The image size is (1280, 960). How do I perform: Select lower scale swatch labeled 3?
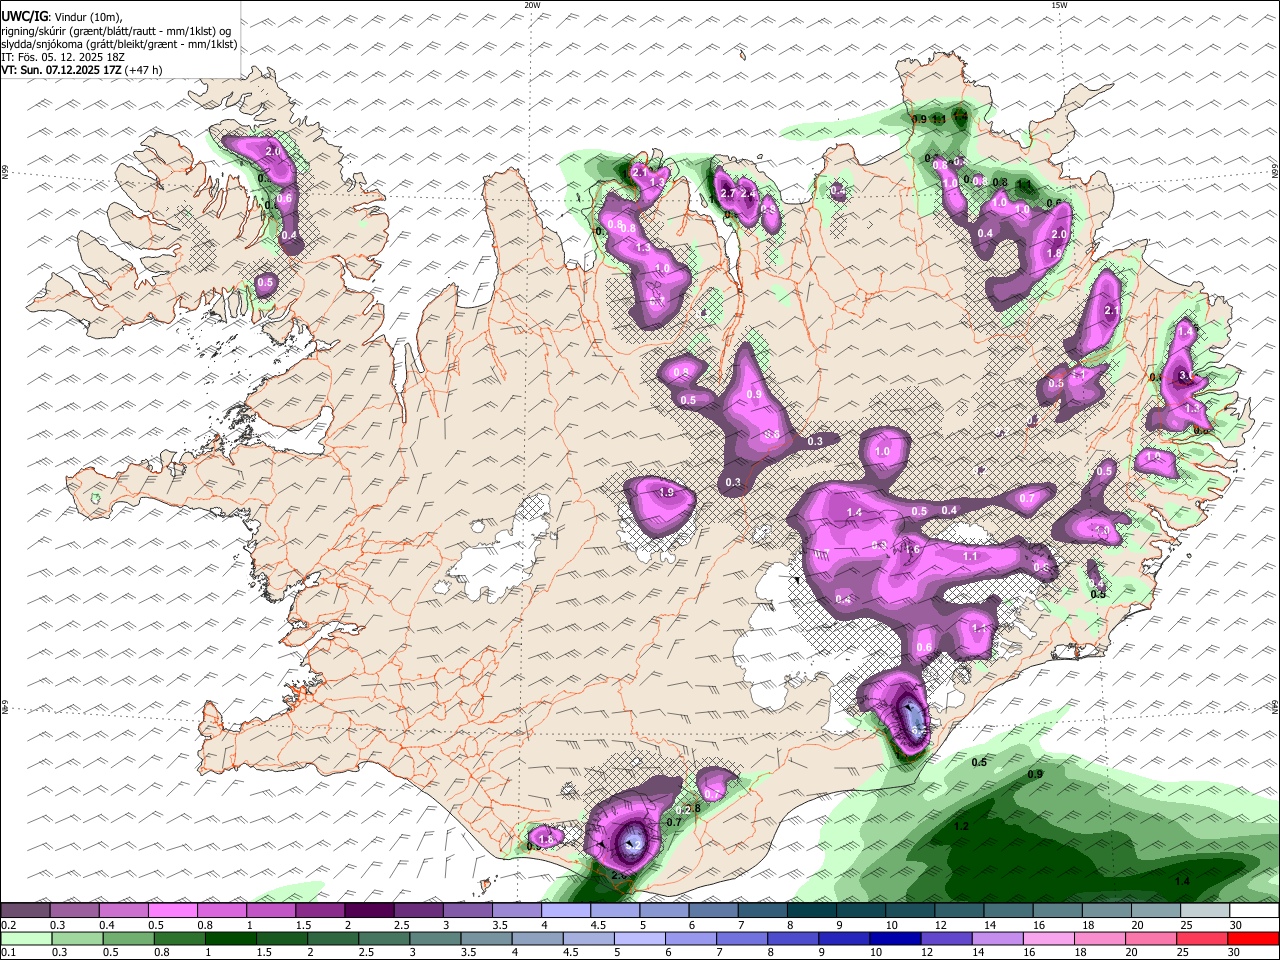(435, 938)
